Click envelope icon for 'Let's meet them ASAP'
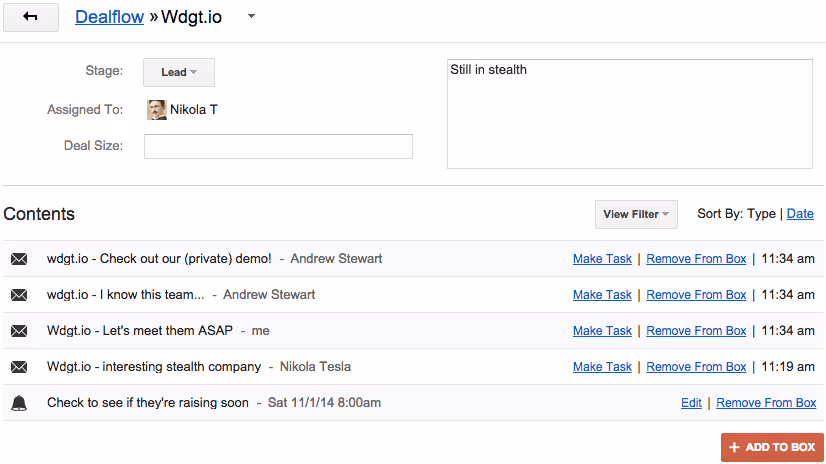 point(19,331)
